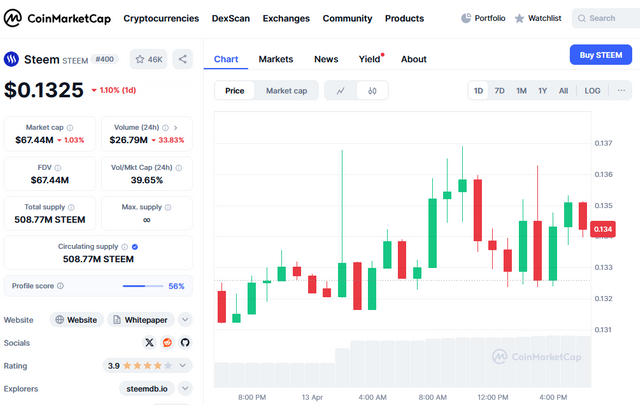Select the Market cap chart toggle
Image resolution: width=640 pixels, height=405 pixels.
click(x=286, y=91)
